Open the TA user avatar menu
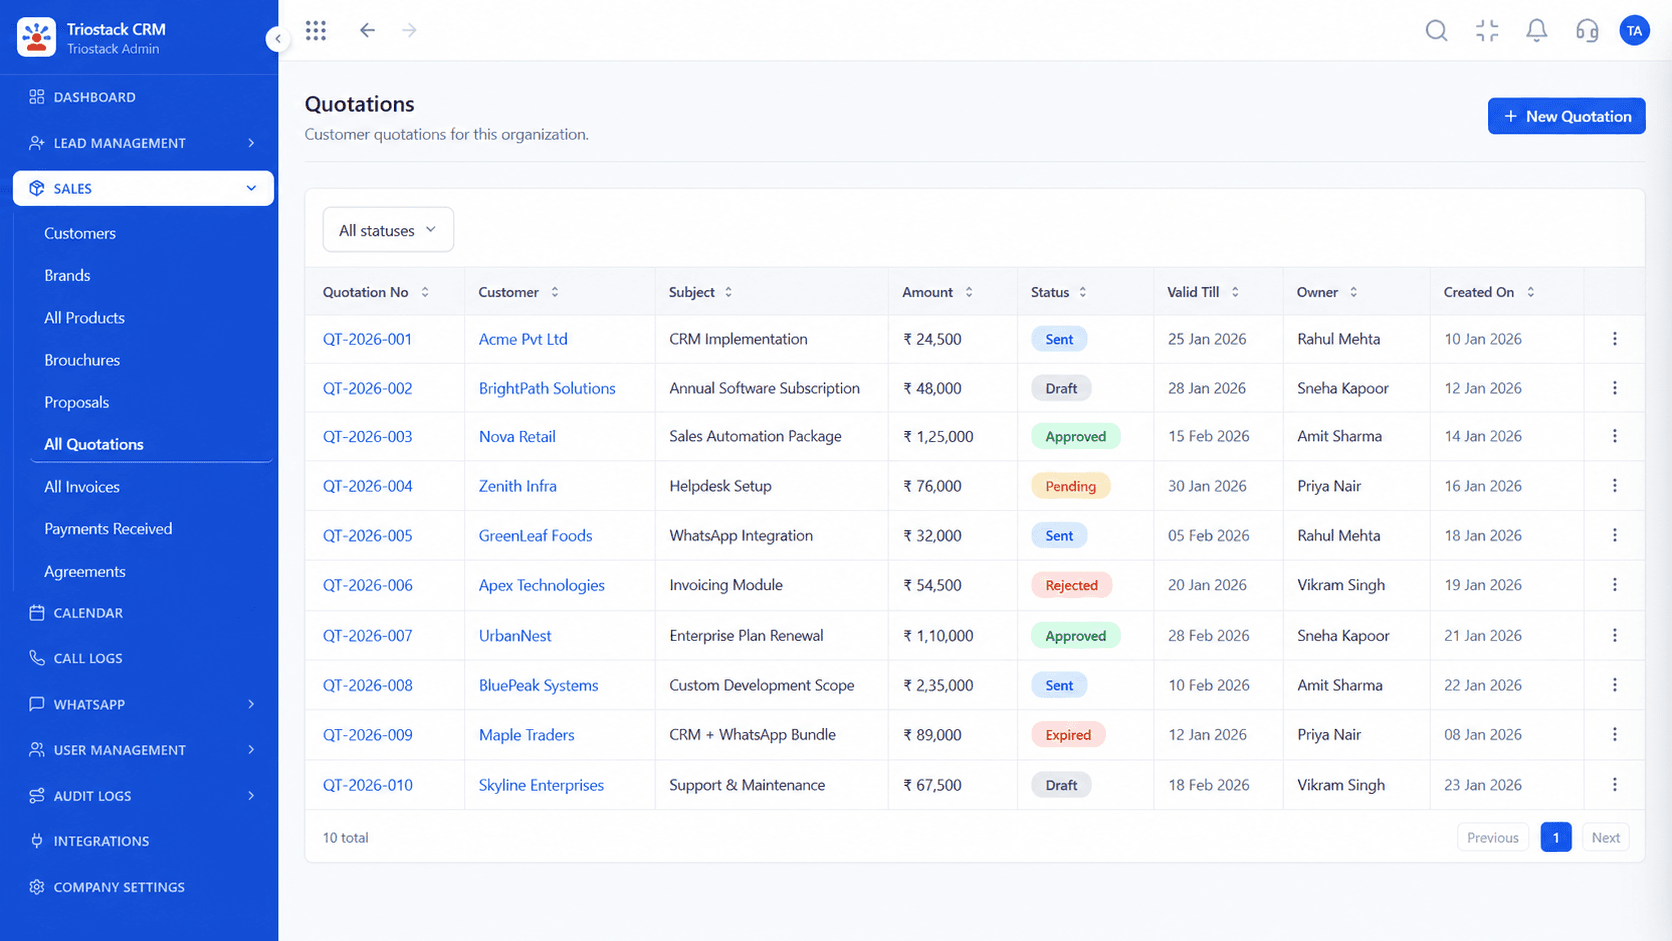The width and height of the screenshot is (1672, 941). [1634, 30]
